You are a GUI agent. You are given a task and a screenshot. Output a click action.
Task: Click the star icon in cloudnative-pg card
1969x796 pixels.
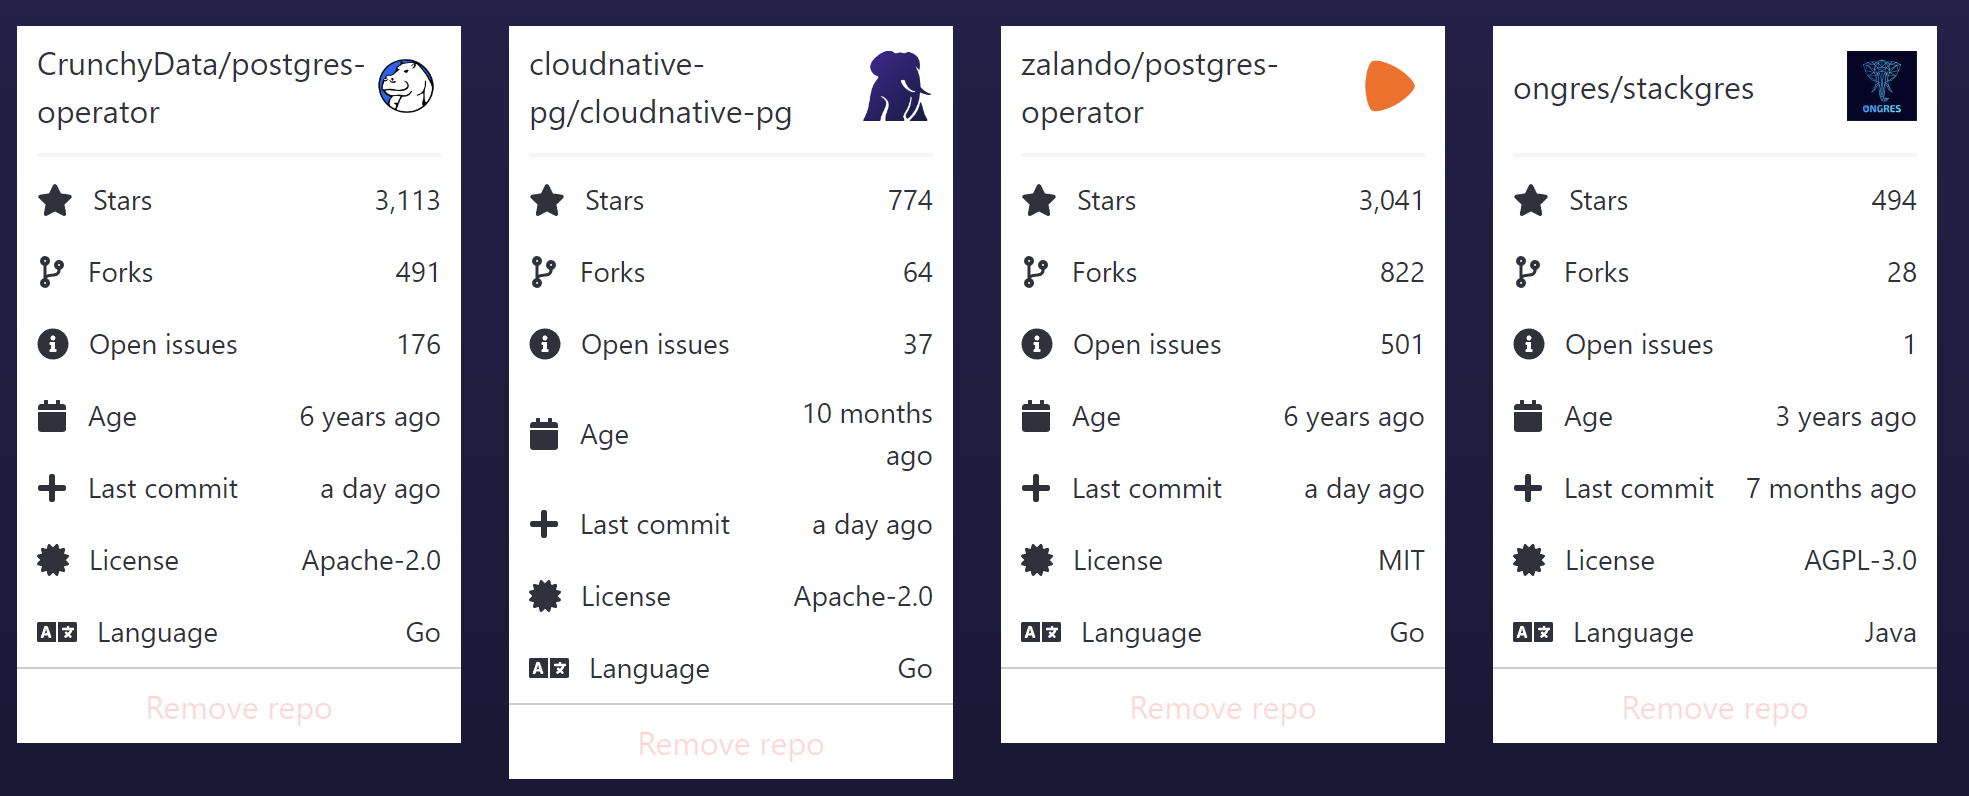coord(547,201)
